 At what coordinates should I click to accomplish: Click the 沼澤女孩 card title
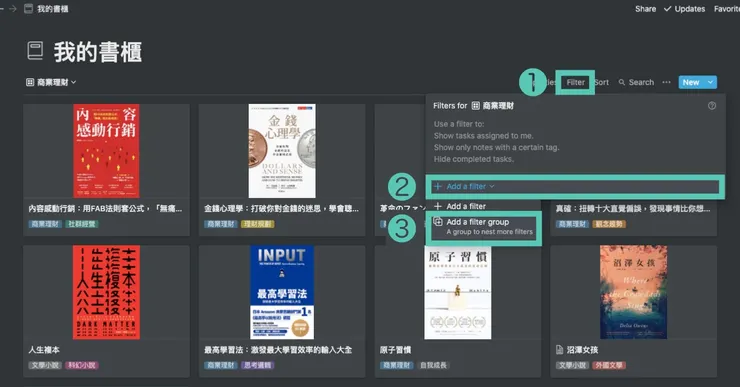coord(582,350)
